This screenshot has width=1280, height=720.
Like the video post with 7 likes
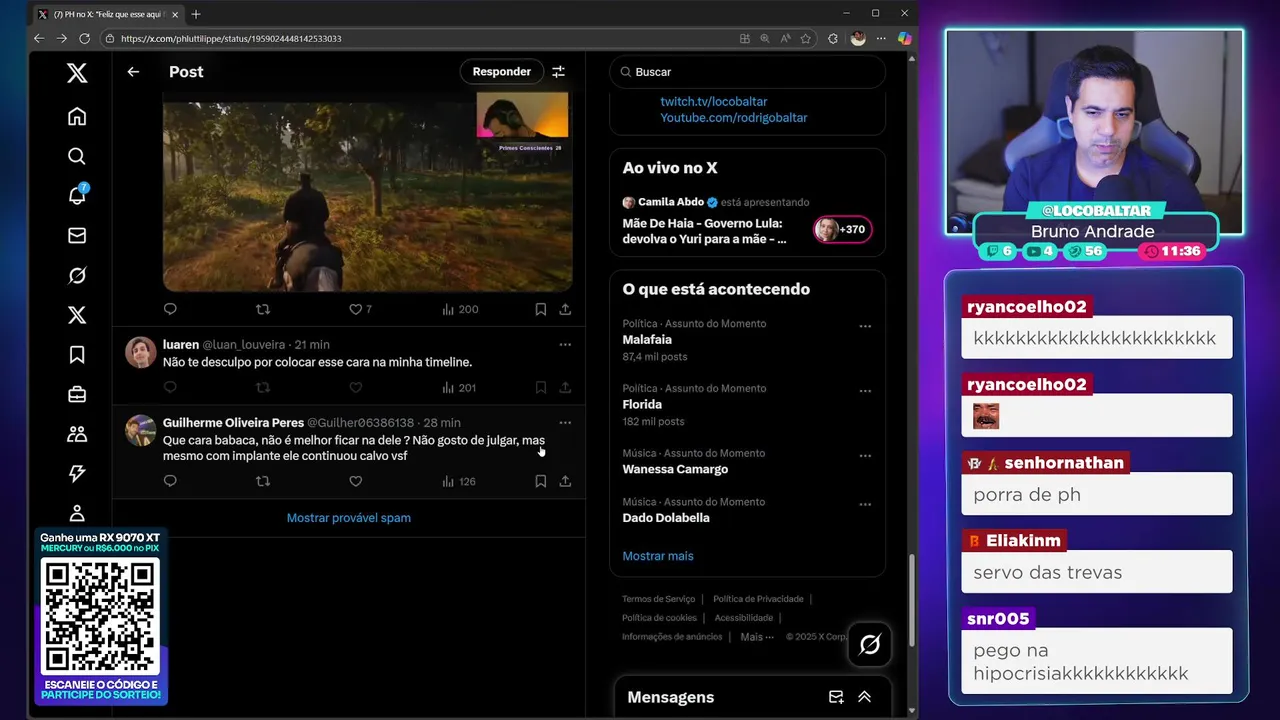click(360, 309)
